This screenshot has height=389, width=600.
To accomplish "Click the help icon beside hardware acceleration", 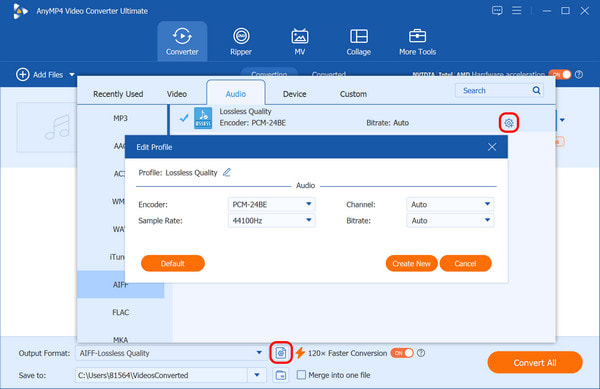I will tap(579, 75).
